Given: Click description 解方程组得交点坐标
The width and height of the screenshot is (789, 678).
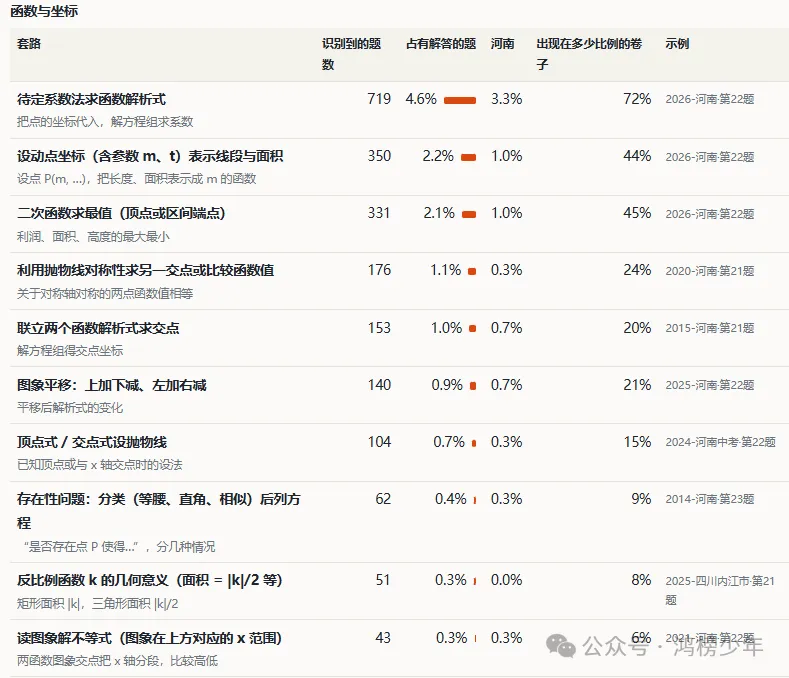Looking at the screenshot, I should point(70,350).
